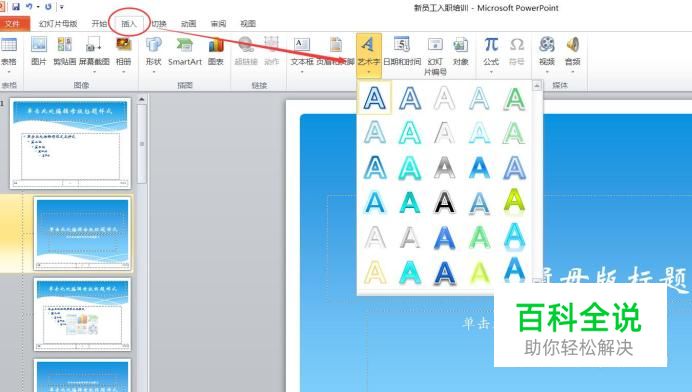Select the highlighted title layout thumbnail
Image resolution: width=692 pixels, height=392 pixels.
click(x=83, y=234)
